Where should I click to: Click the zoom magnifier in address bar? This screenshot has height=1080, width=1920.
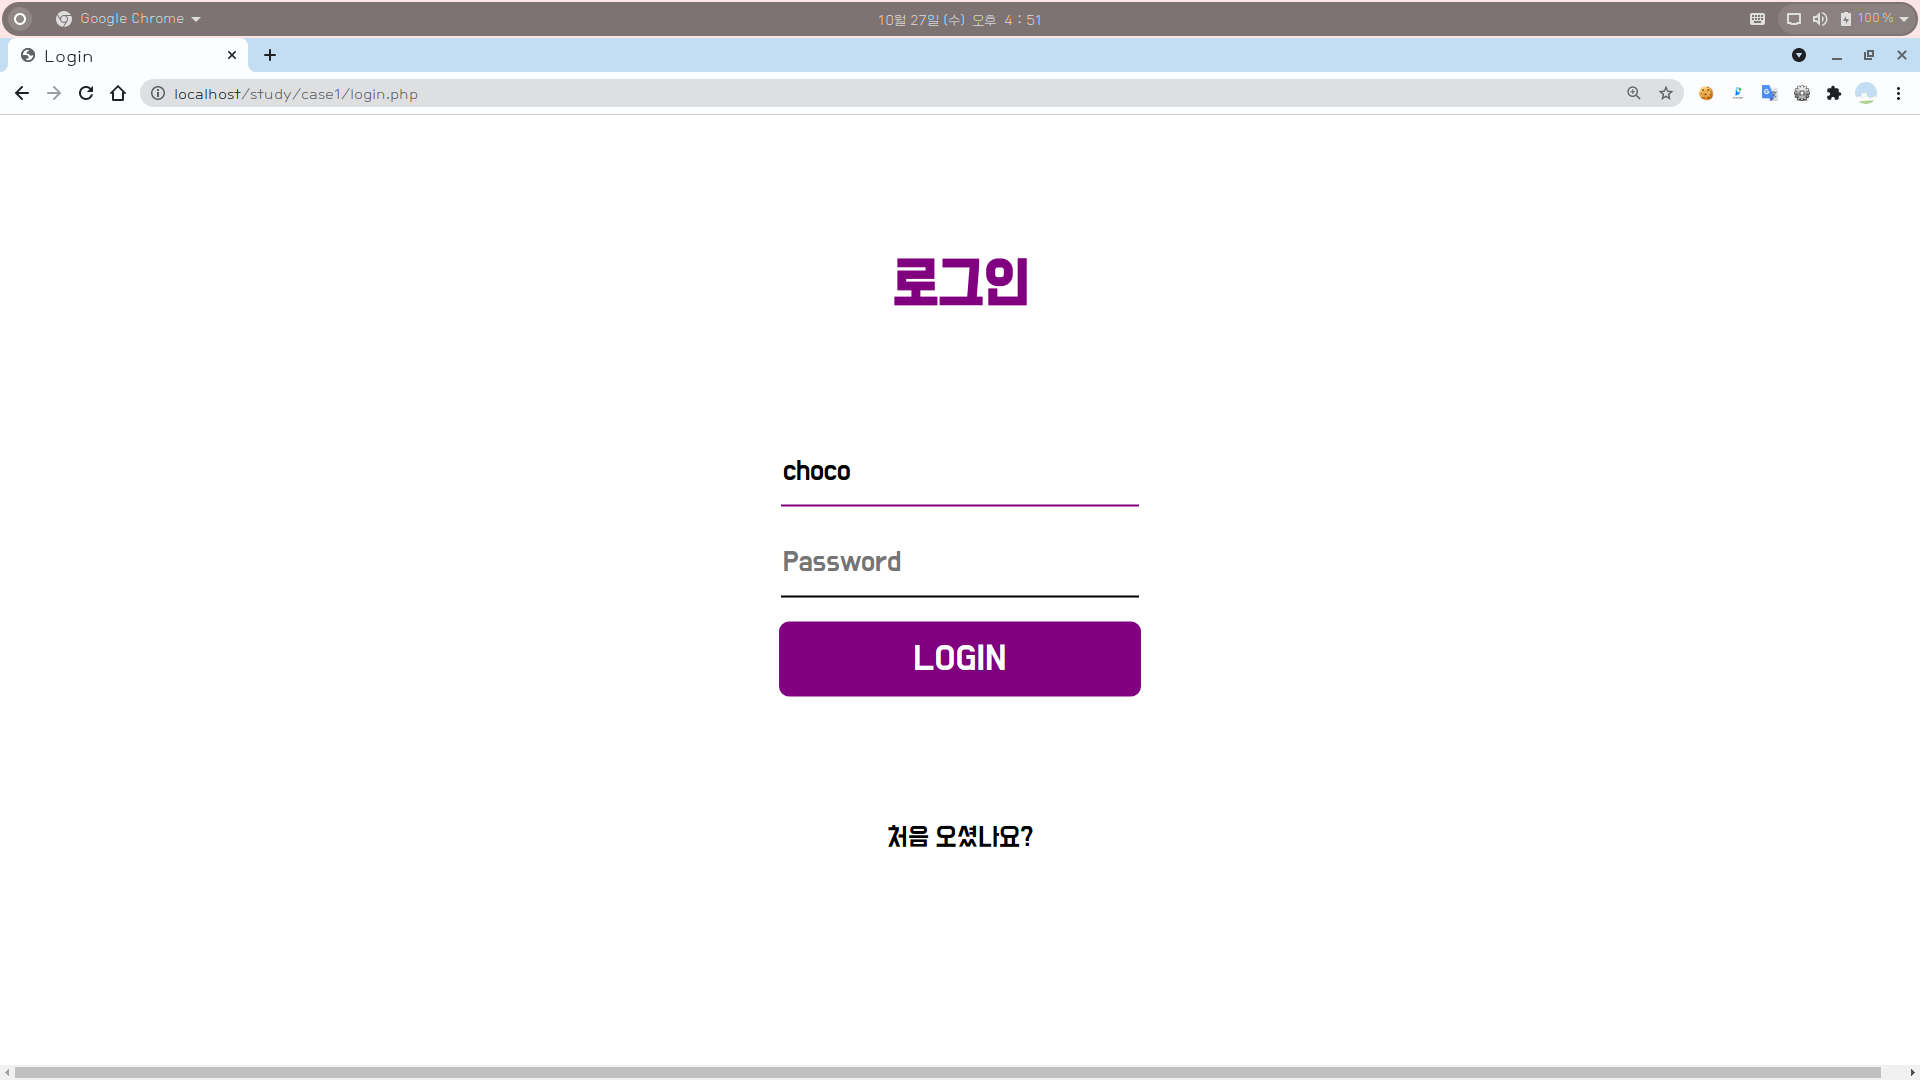(x=1634, y=93)
